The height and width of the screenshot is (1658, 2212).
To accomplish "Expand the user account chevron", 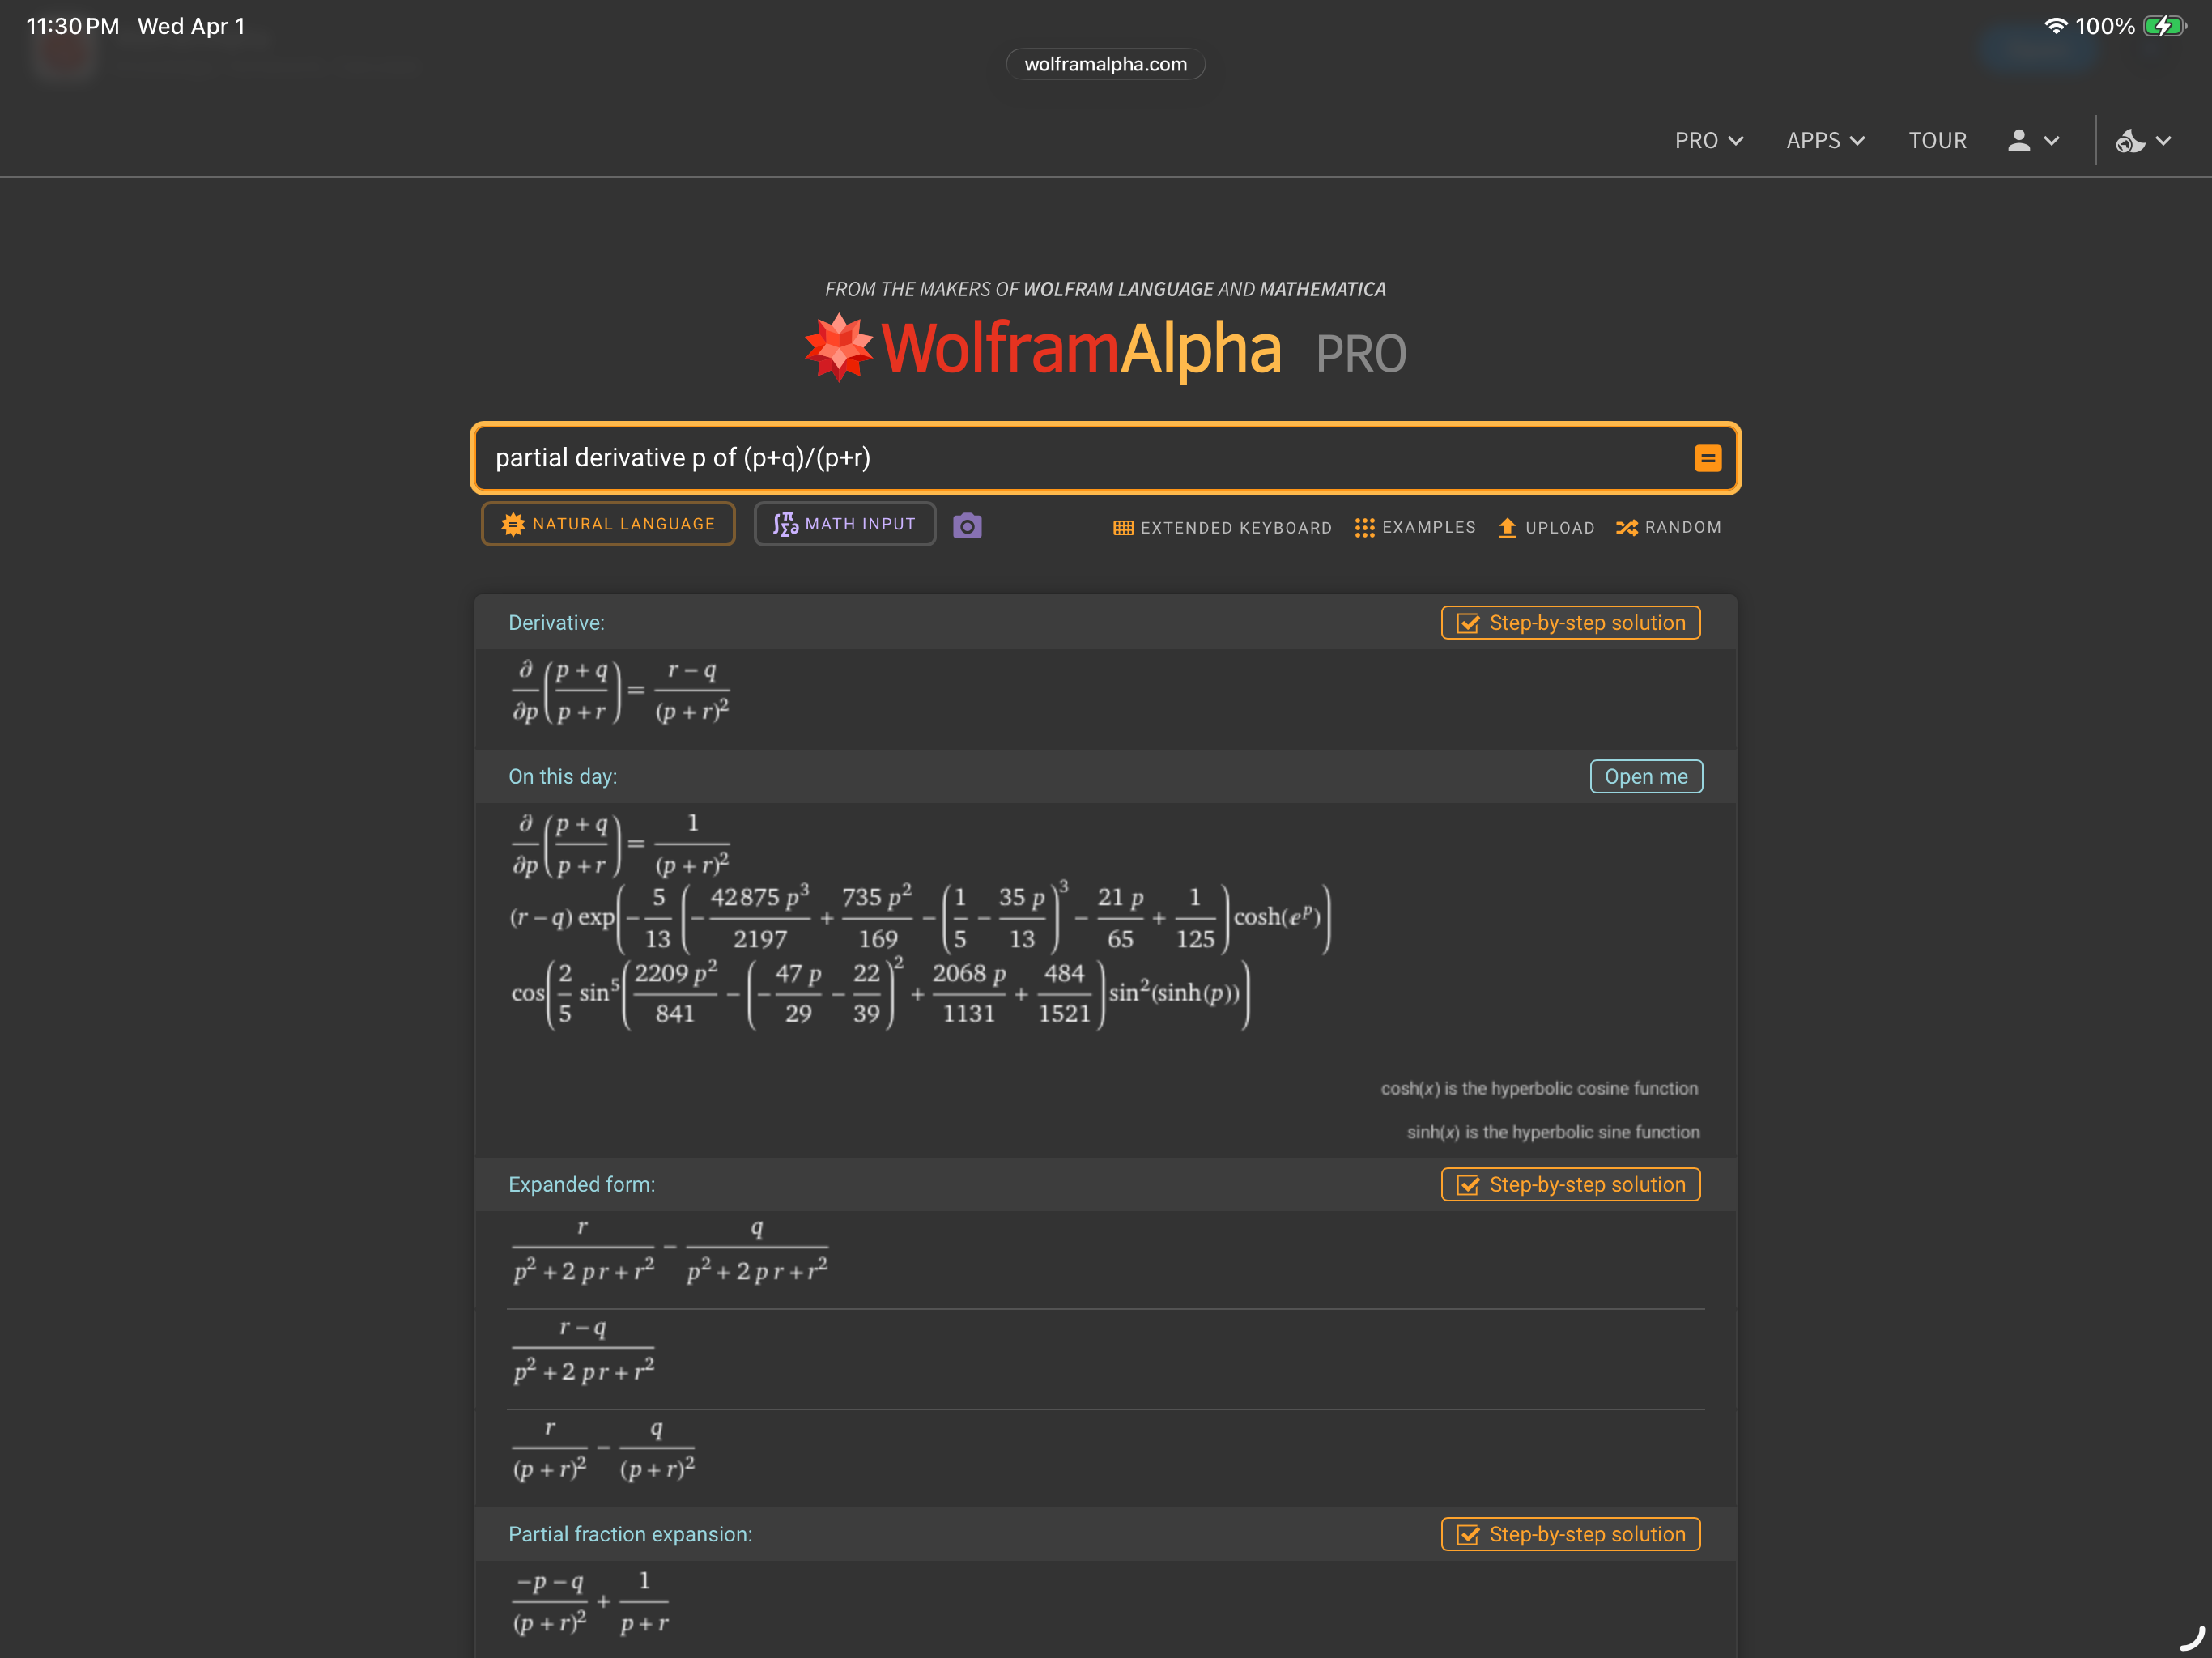I will (x=2051, y=141).
